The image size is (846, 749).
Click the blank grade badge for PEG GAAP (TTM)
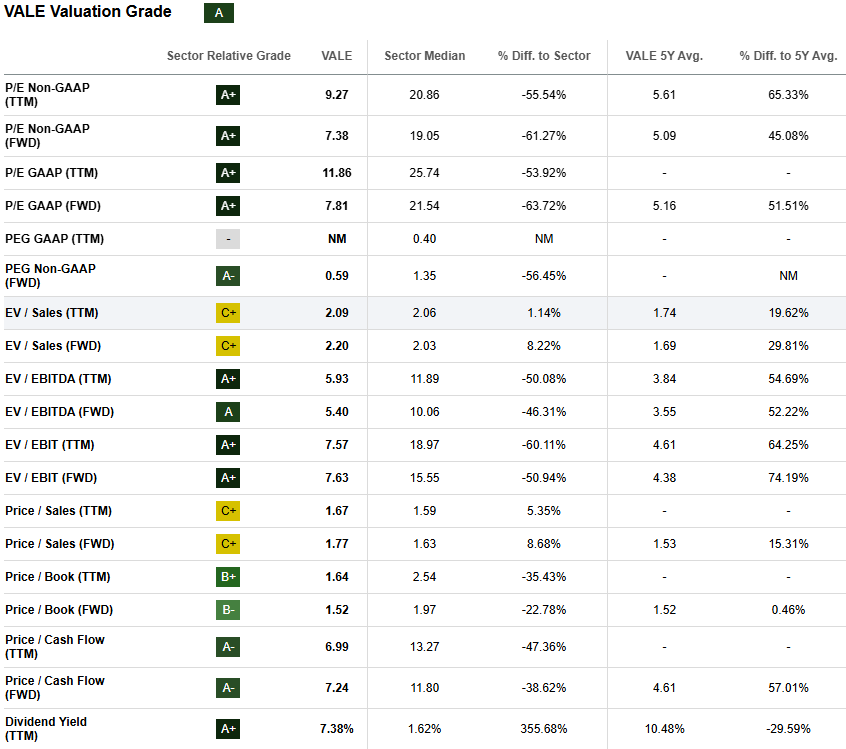click(x=228, y=239)
